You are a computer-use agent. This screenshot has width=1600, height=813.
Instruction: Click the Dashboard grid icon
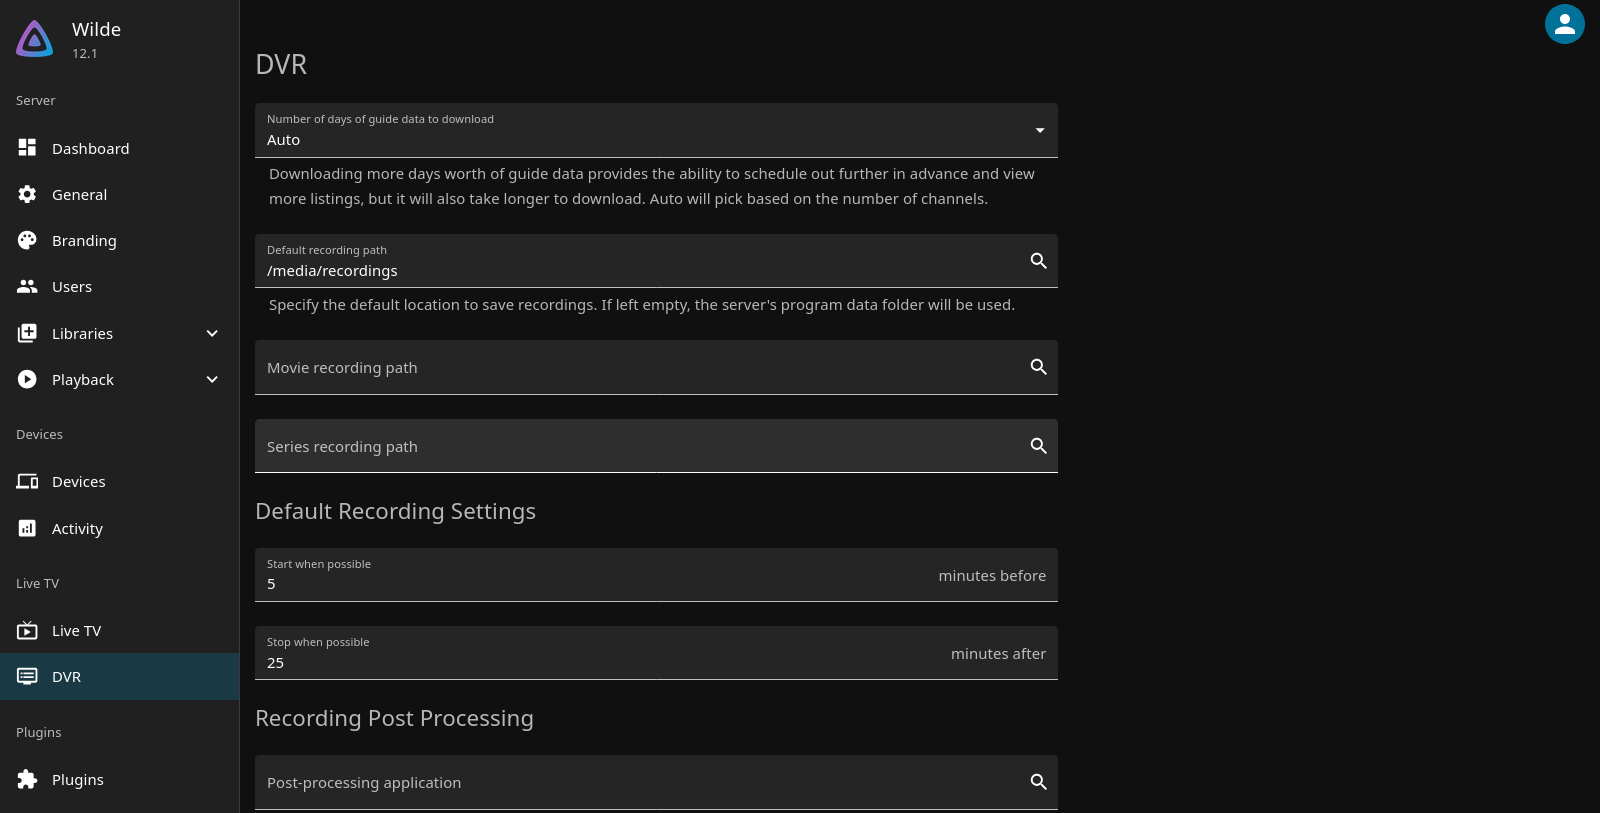click(27, 148)
